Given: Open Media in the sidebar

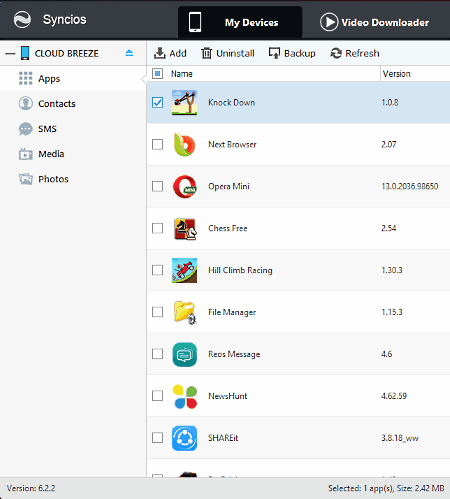Looking at the screenshot, I should point(73,154).
